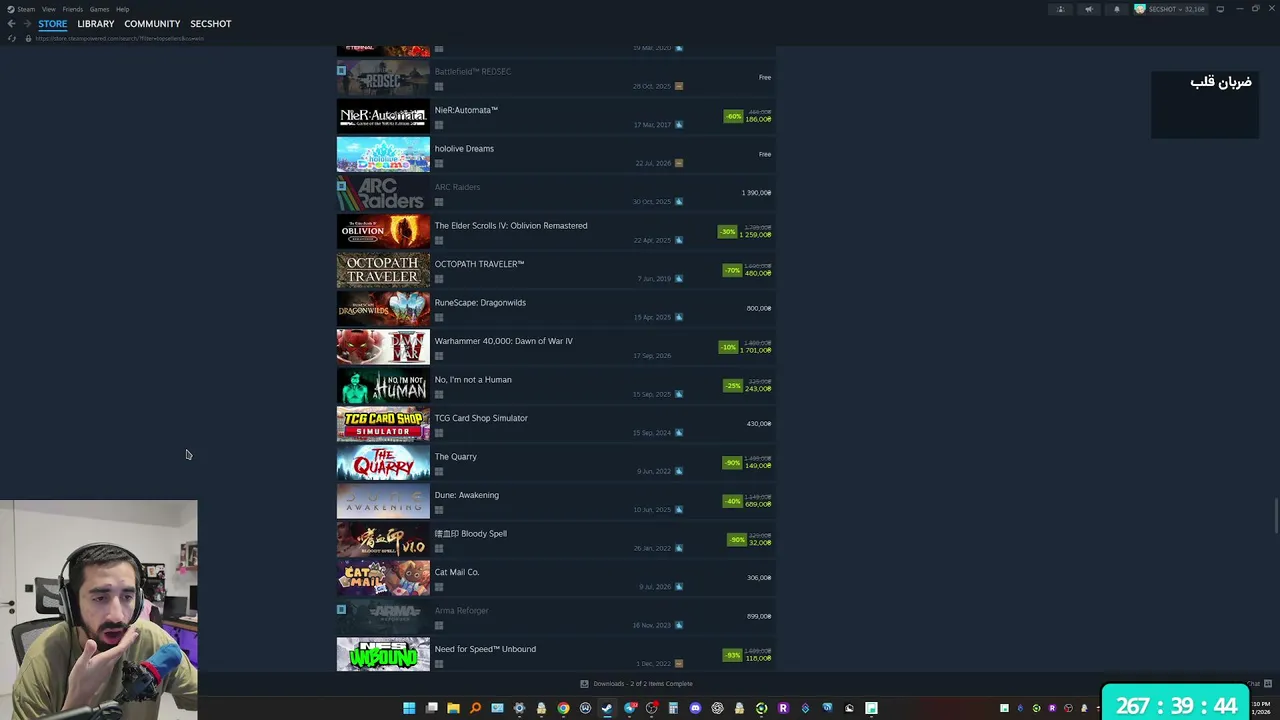
Task: Open the Help menu
Action: coord(122,9)
